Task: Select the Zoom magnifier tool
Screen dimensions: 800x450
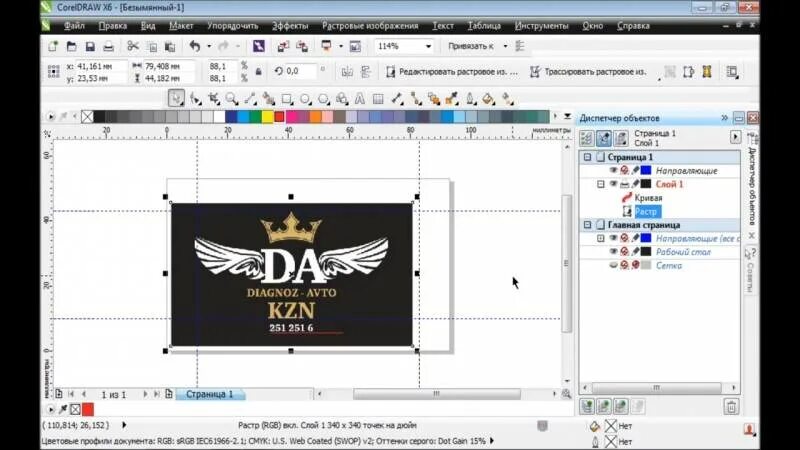Action: click(x=232, y=98)
